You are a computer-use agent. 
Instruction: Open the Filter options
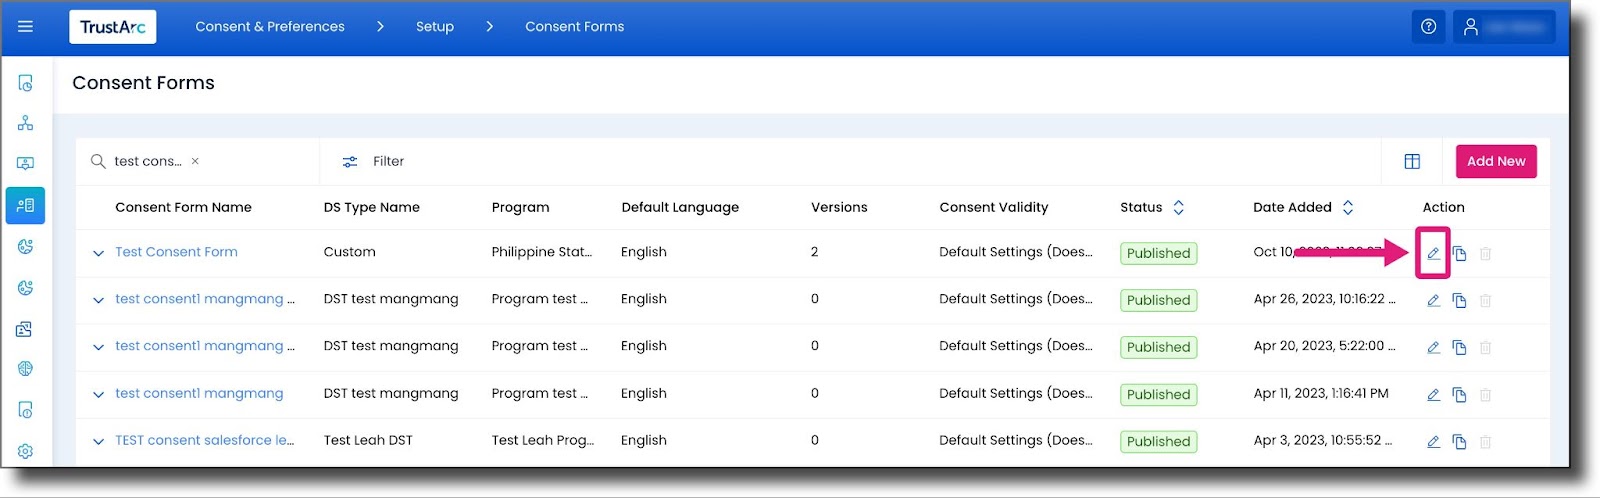click(x=373, y=161)
